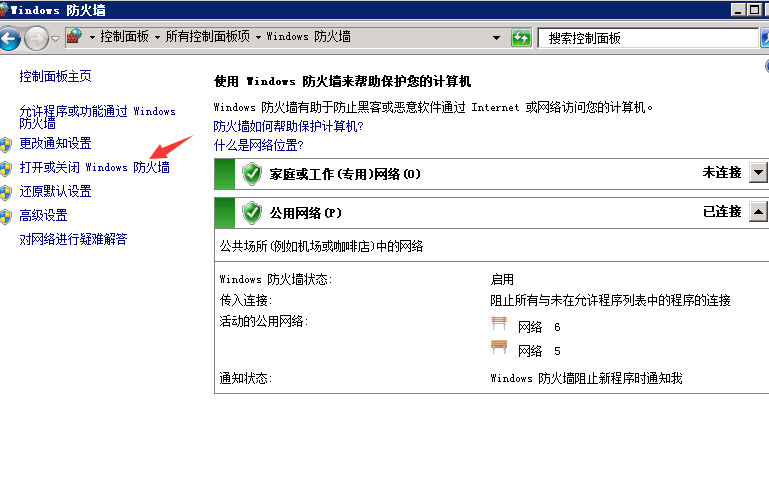Expand 家庭或工作 network section arrow
769x485 pixels.
click(758, 173)
